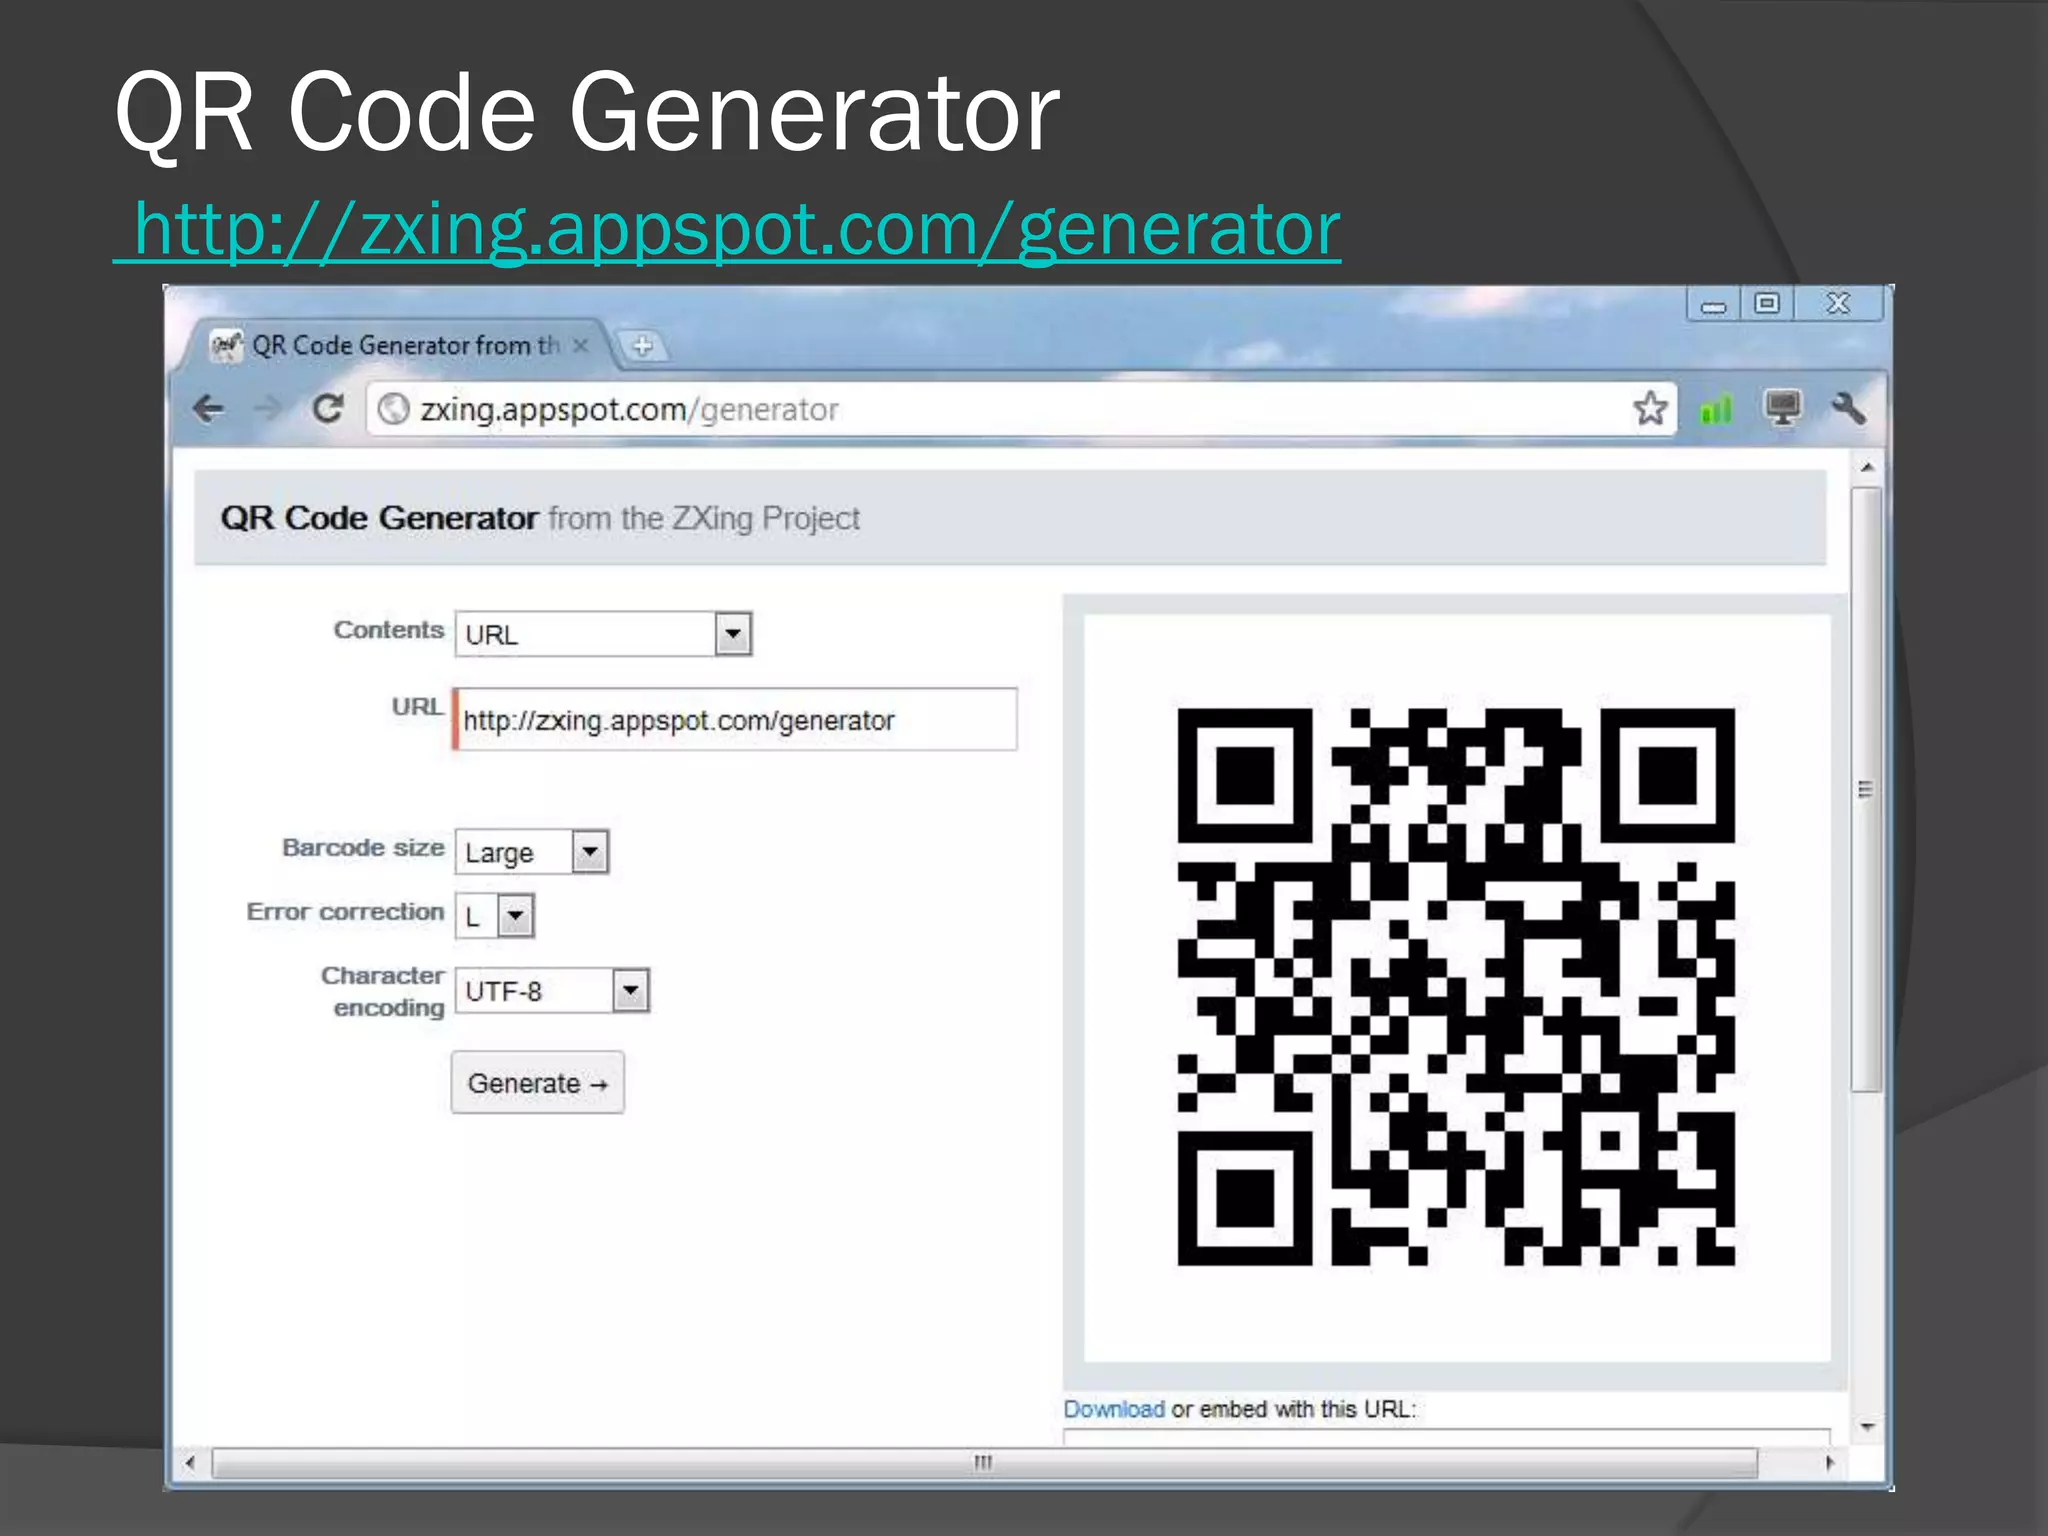Click the horizontal scrollbar right arrow
This screenshot has height=1536, width=2048.
[x=1830, y=1463]
